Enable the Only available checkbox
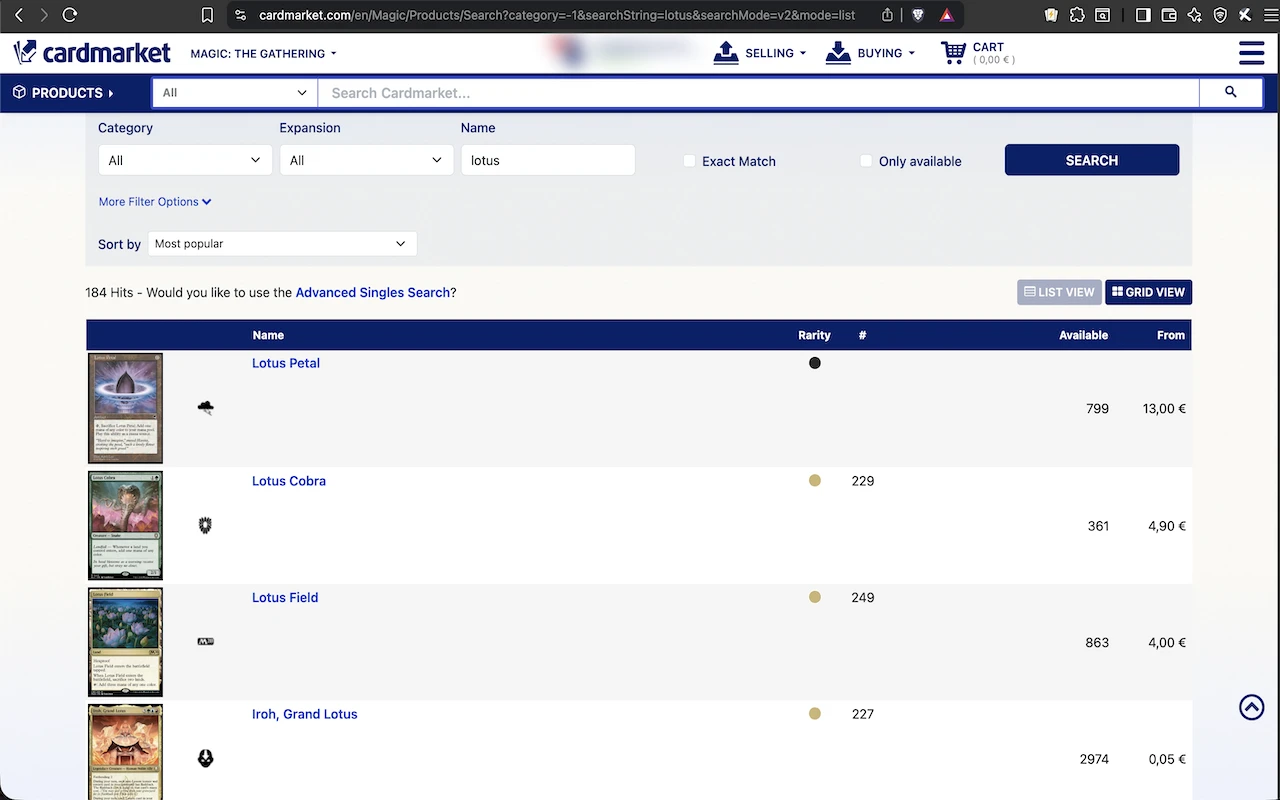Viewport: 1280px width, 800px height. pos(865,160)
